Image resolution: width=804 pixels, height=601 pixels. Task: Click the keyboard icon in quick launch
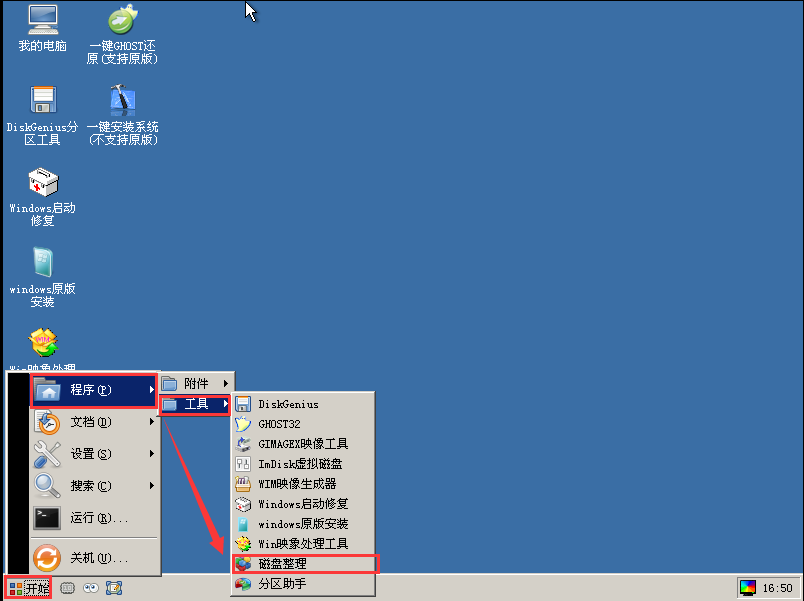pyautogui.click(x=68, y=588)
